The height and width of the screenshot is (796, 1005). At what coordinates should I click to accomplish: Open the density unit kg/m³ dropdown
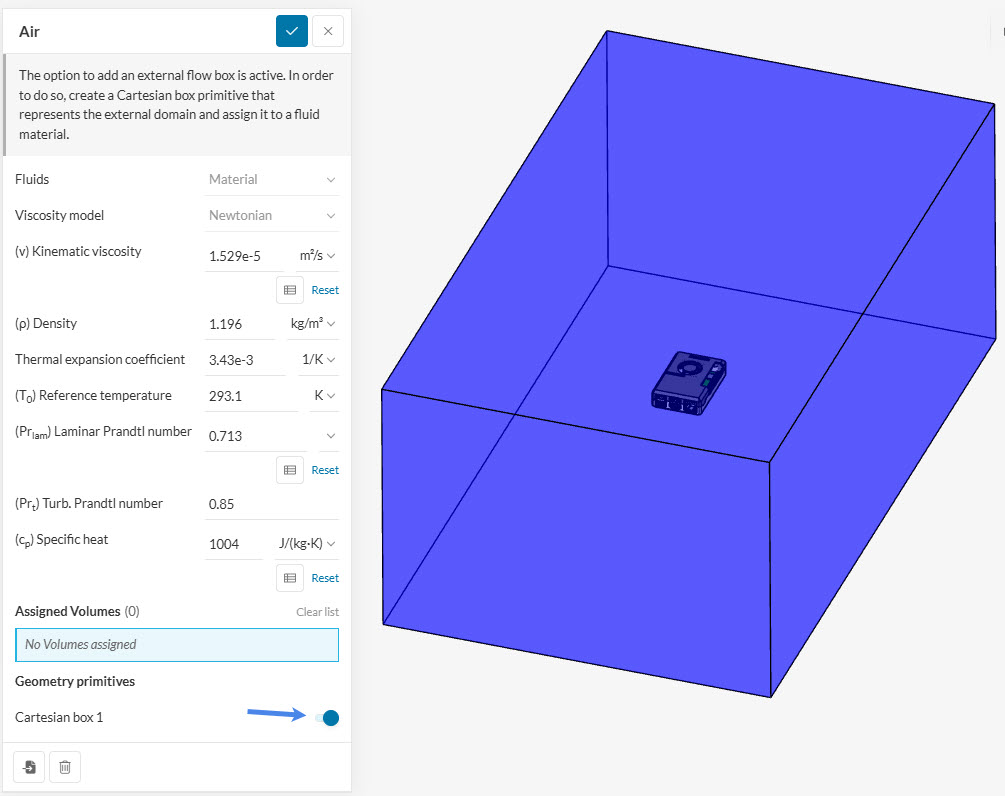point(312,324)
